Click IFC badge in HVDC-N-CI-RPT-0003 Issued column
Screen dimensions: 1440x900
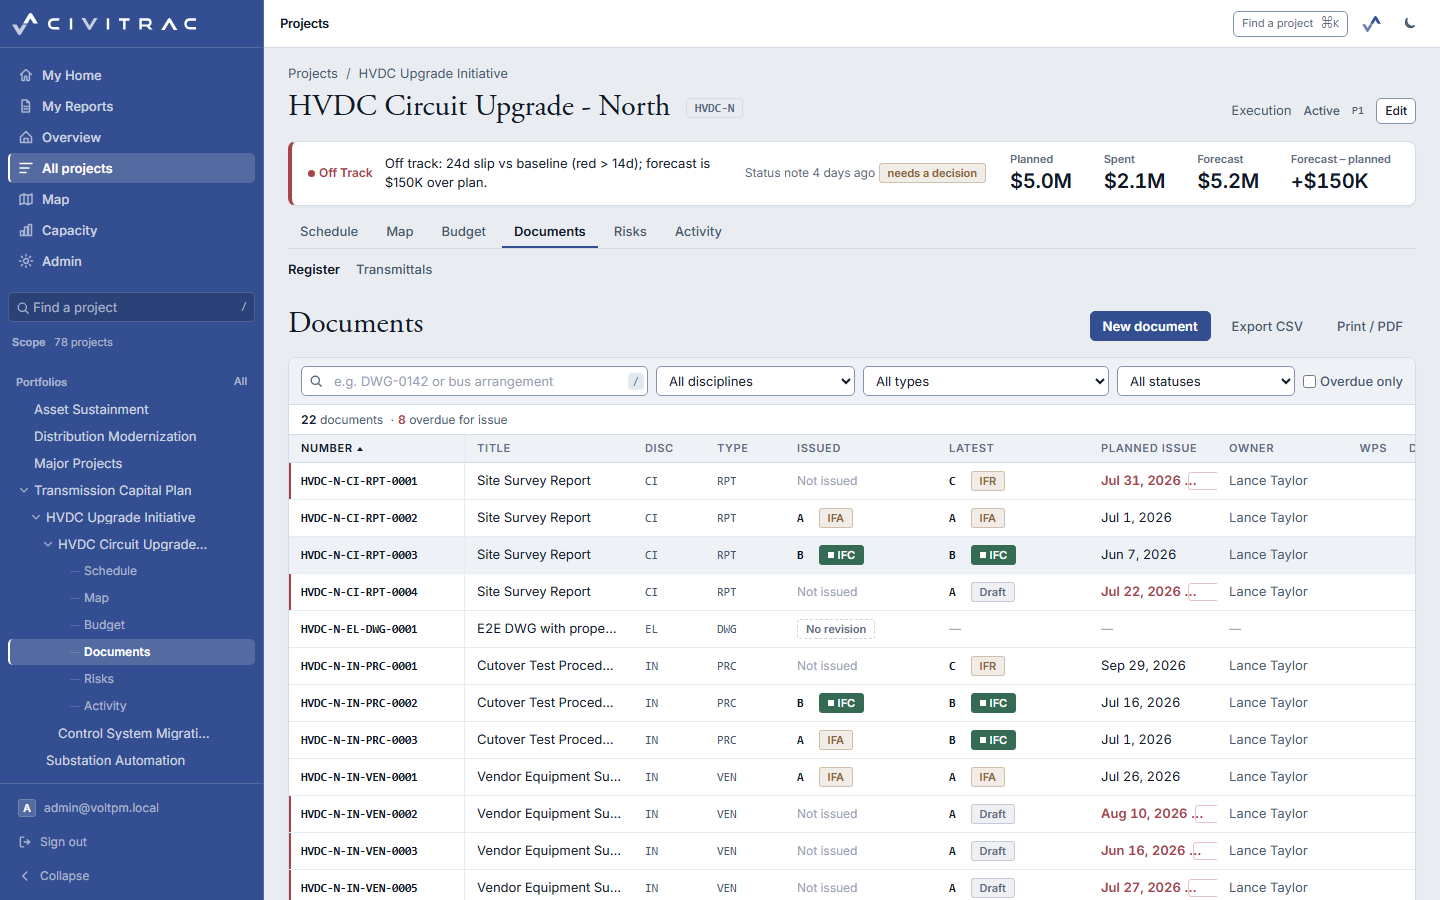(x=841, y=555)
